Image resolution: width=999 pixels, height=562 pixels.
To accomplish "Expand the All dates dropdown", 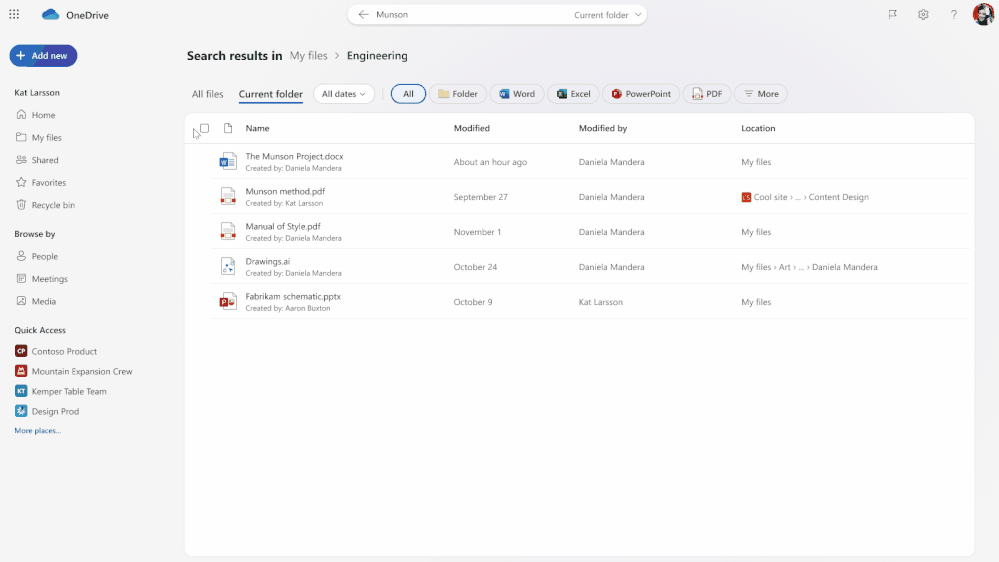I will 343,94.
